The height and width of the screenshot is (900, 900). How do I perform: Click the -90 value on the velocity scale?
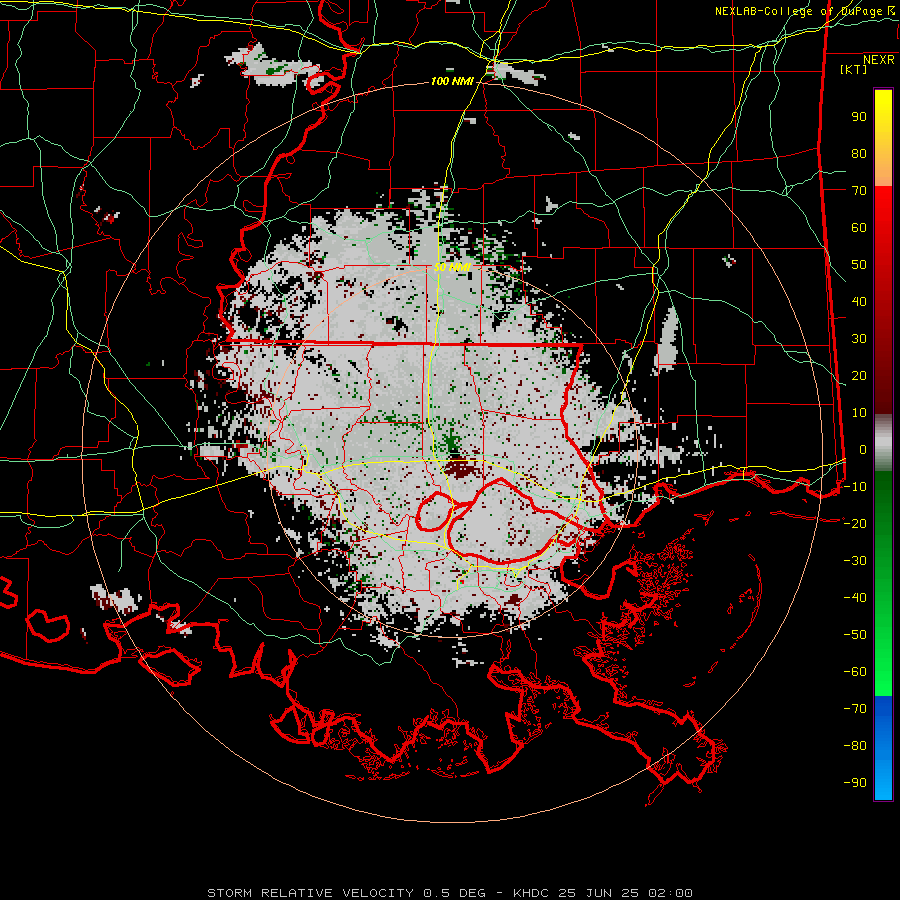tap(855, 783)
